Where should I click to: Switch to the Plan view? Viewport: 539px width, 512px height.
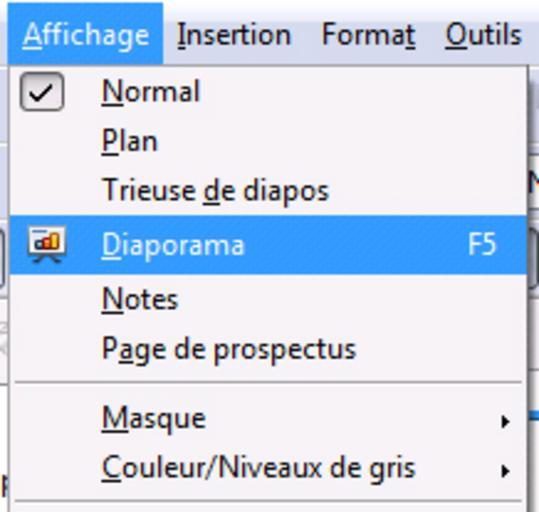[268, 141]
